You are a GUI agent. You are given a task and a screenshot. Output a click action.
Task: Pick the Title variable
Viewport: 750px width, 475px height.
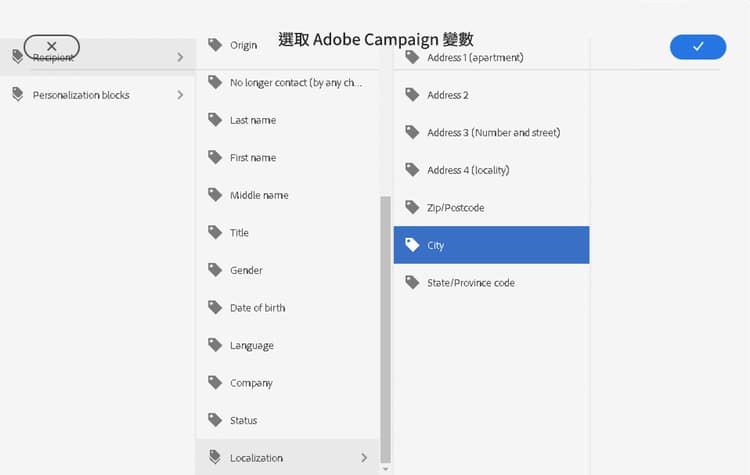pyautogui.click(x=288, y=232)
